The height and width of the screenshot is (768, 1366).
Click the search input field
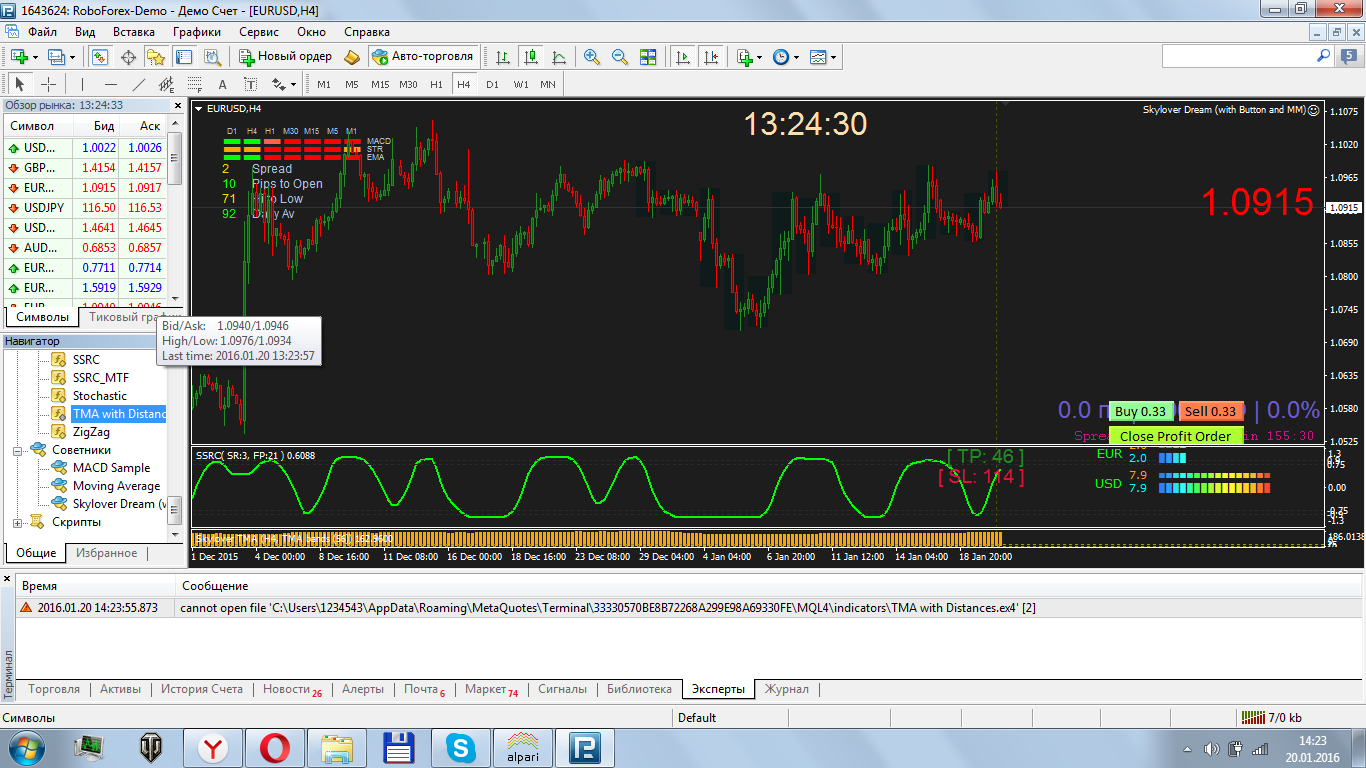[1238, 57]
